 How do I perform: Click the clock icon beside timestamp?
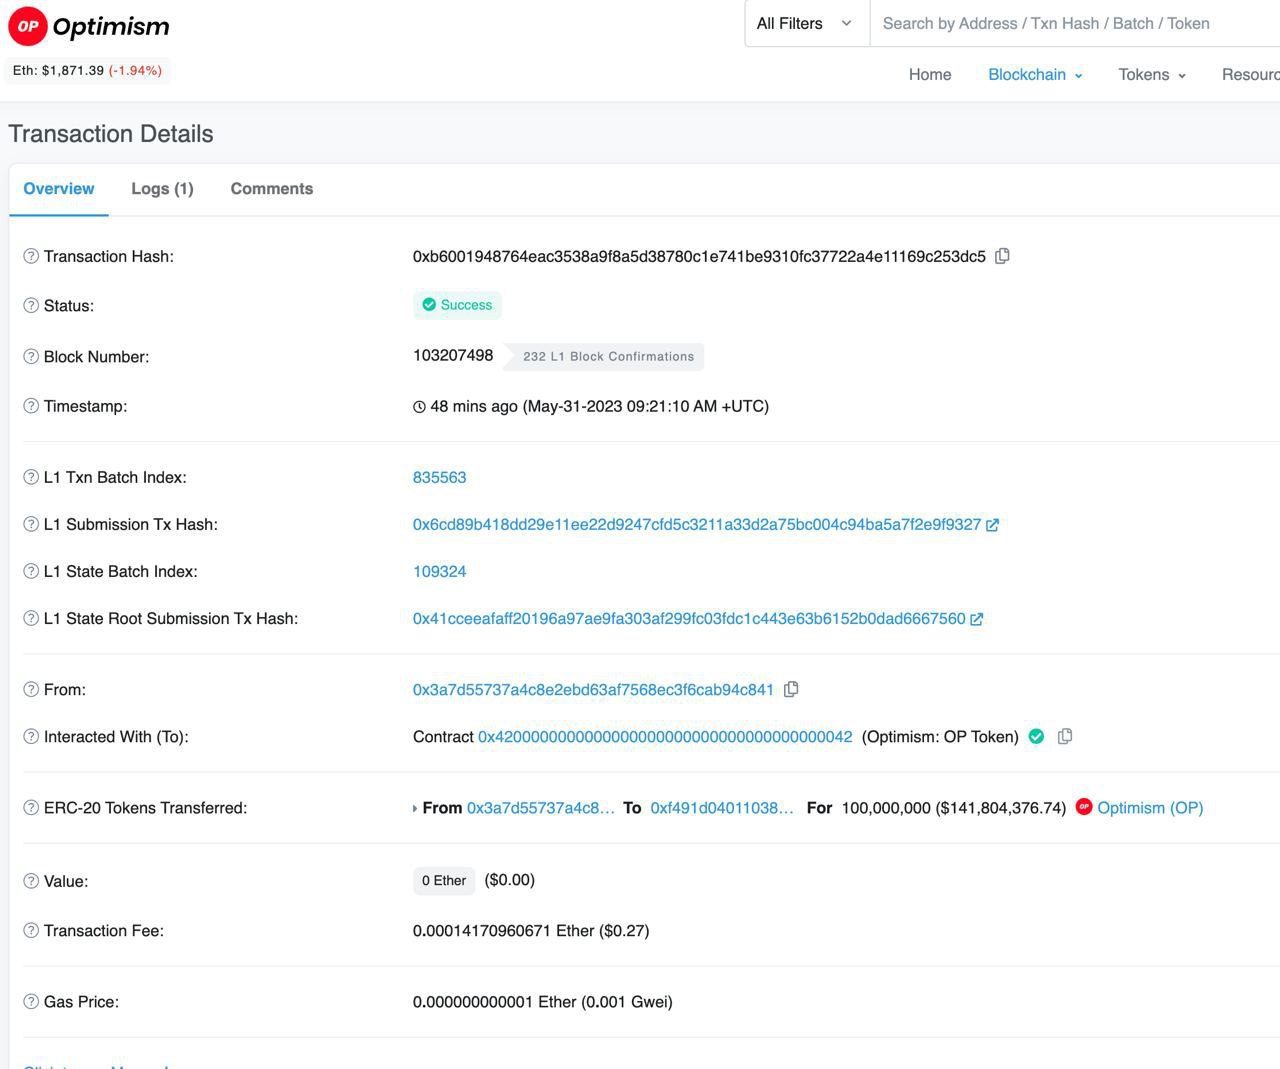pos(419,407)
